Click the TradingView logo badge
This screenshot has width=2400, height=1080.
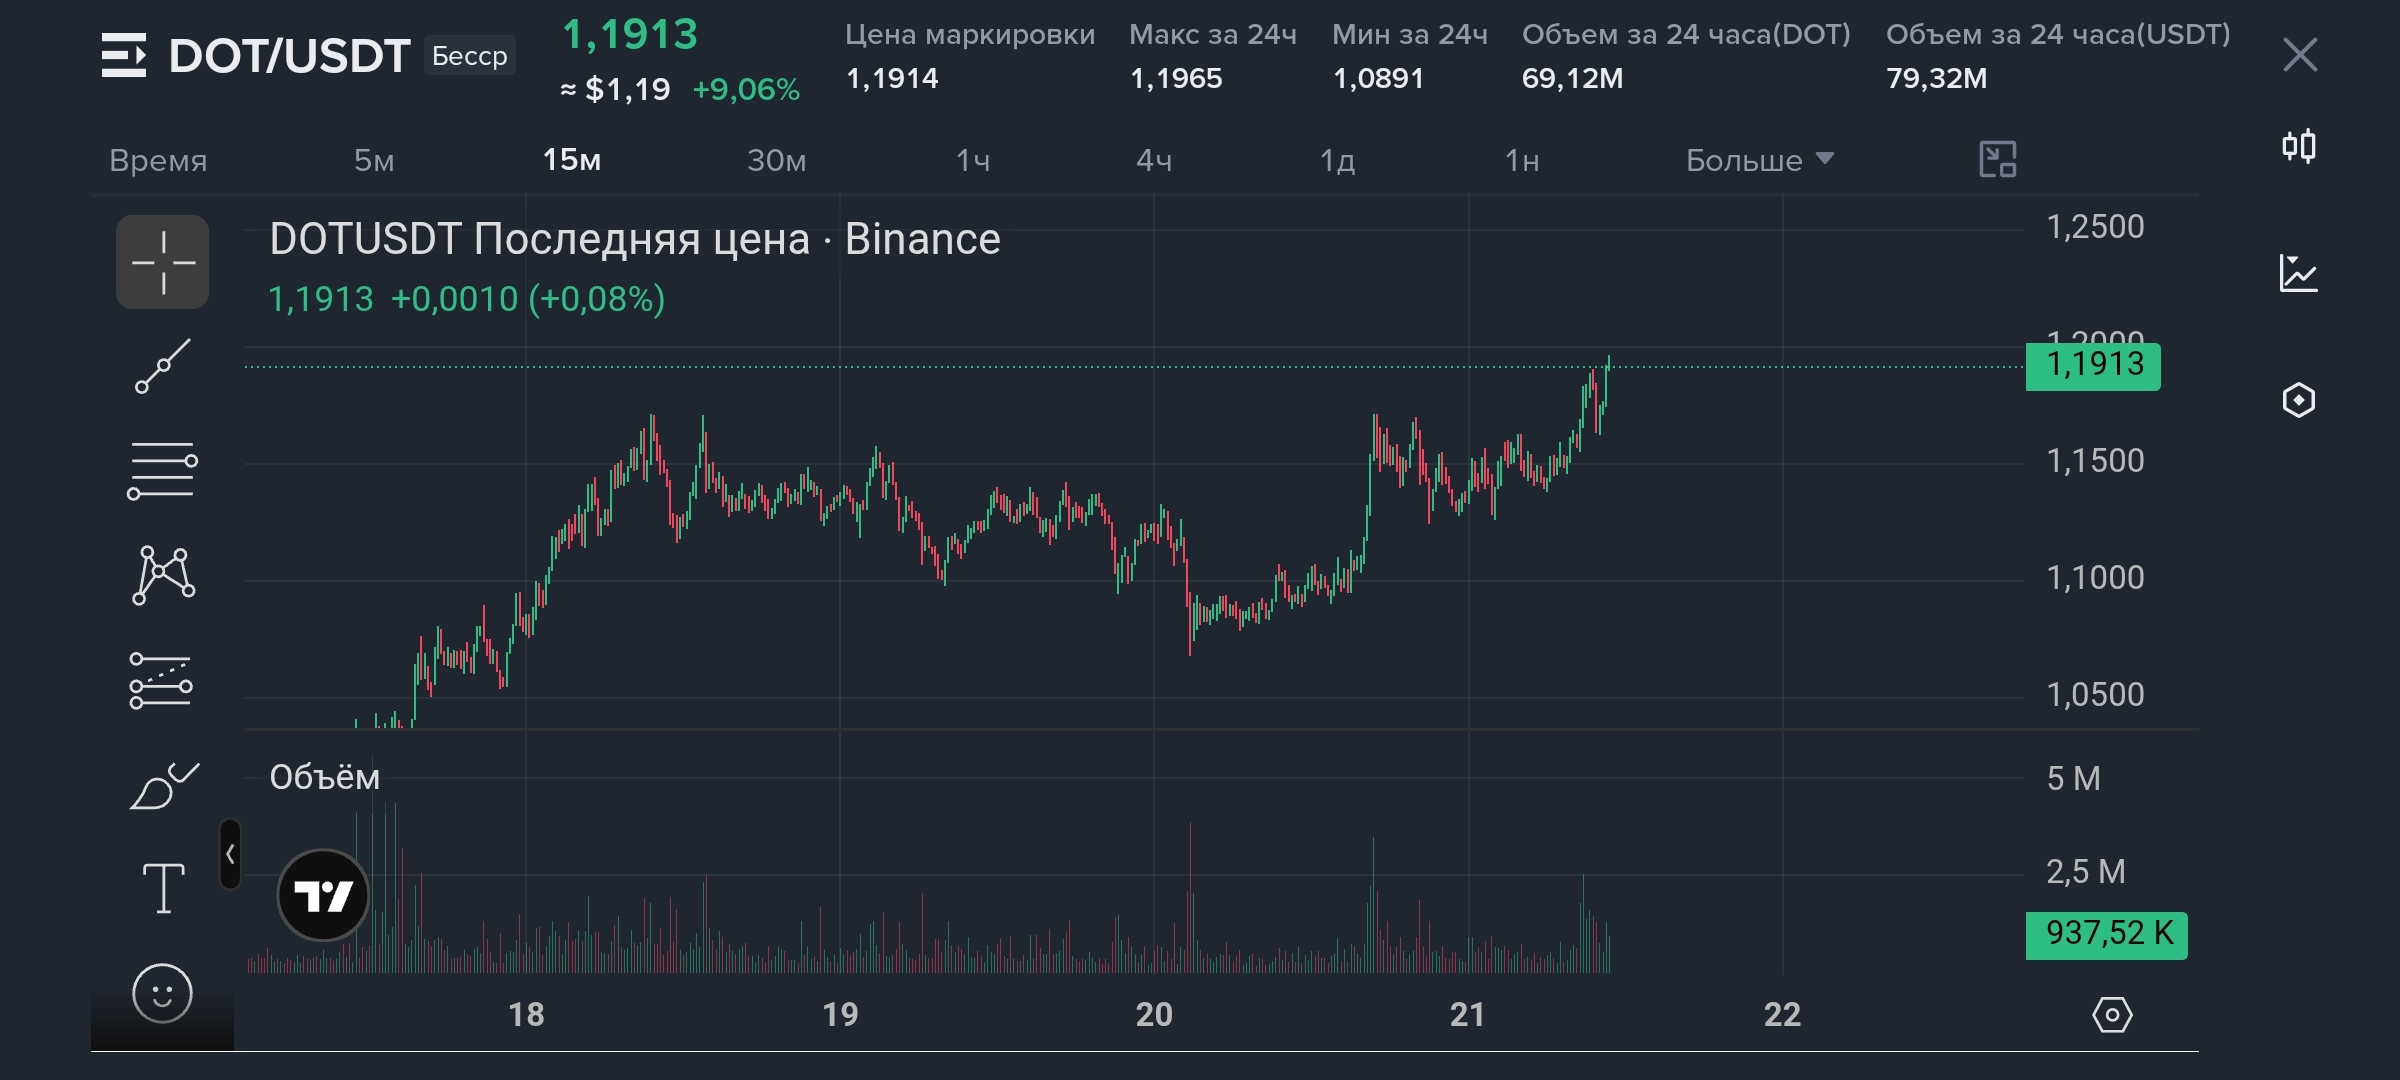tap(323, 895)
